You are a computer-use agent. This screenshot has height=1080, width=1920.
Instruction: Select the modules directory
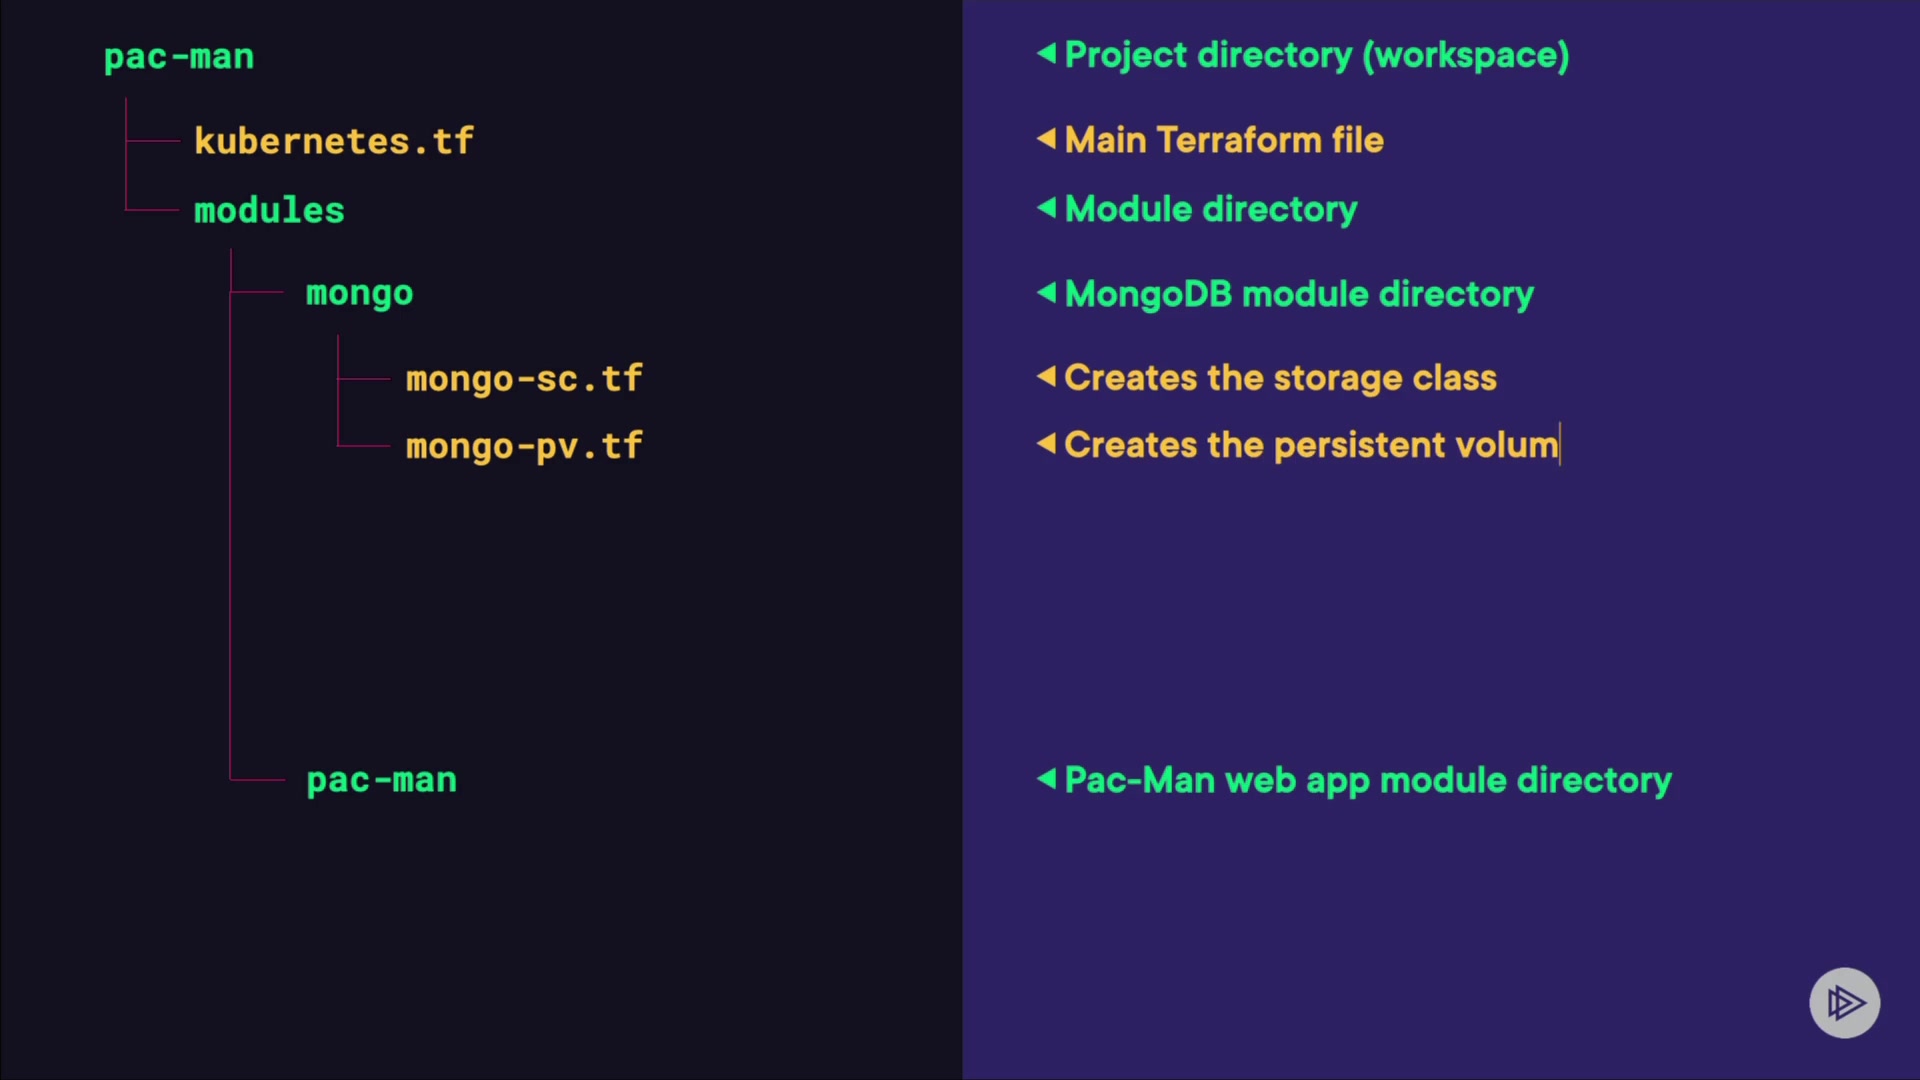269,210
